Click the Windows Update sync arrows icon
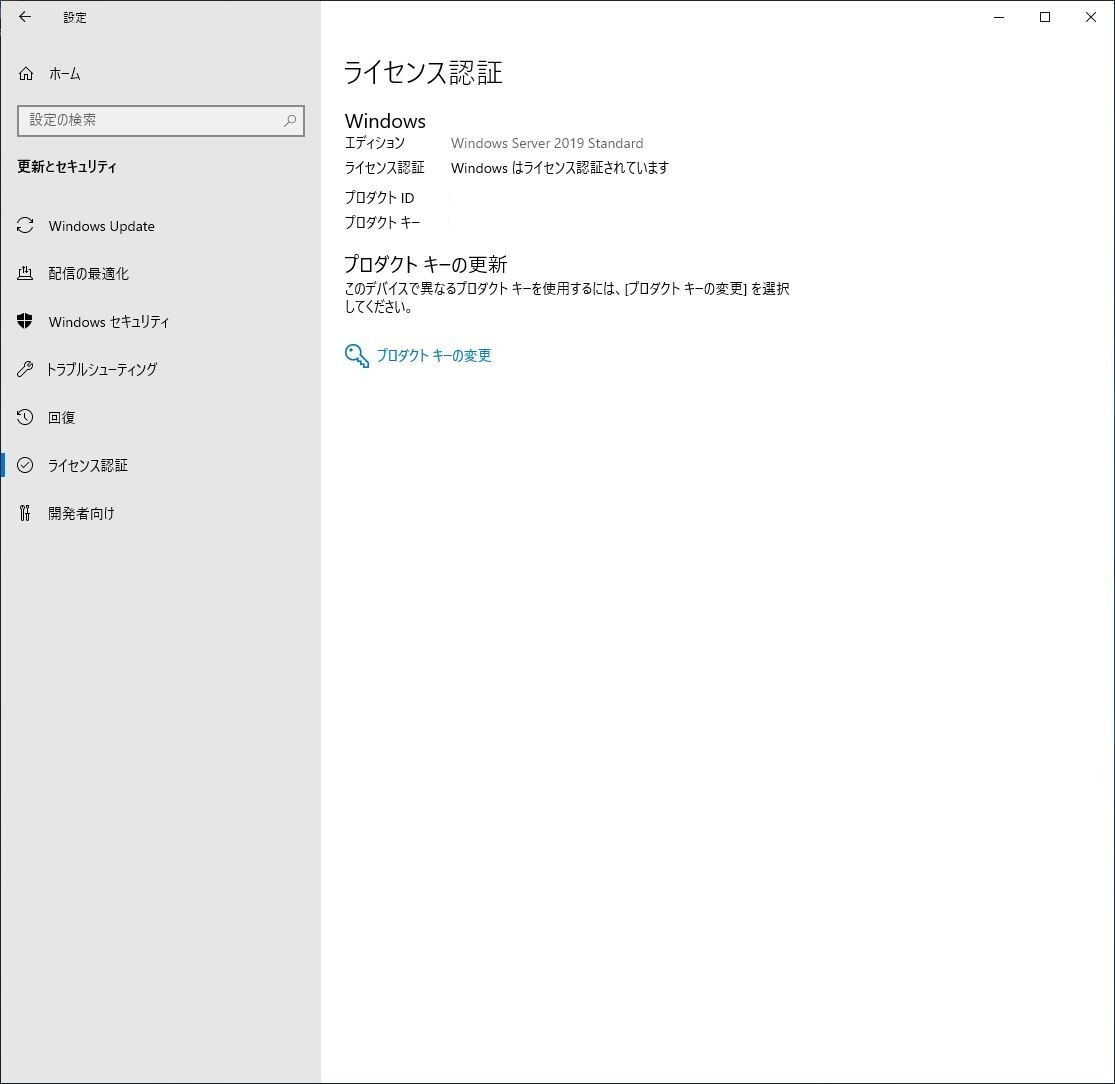This screenshot has width=1115, height=1084. click(x=26, y=226)
